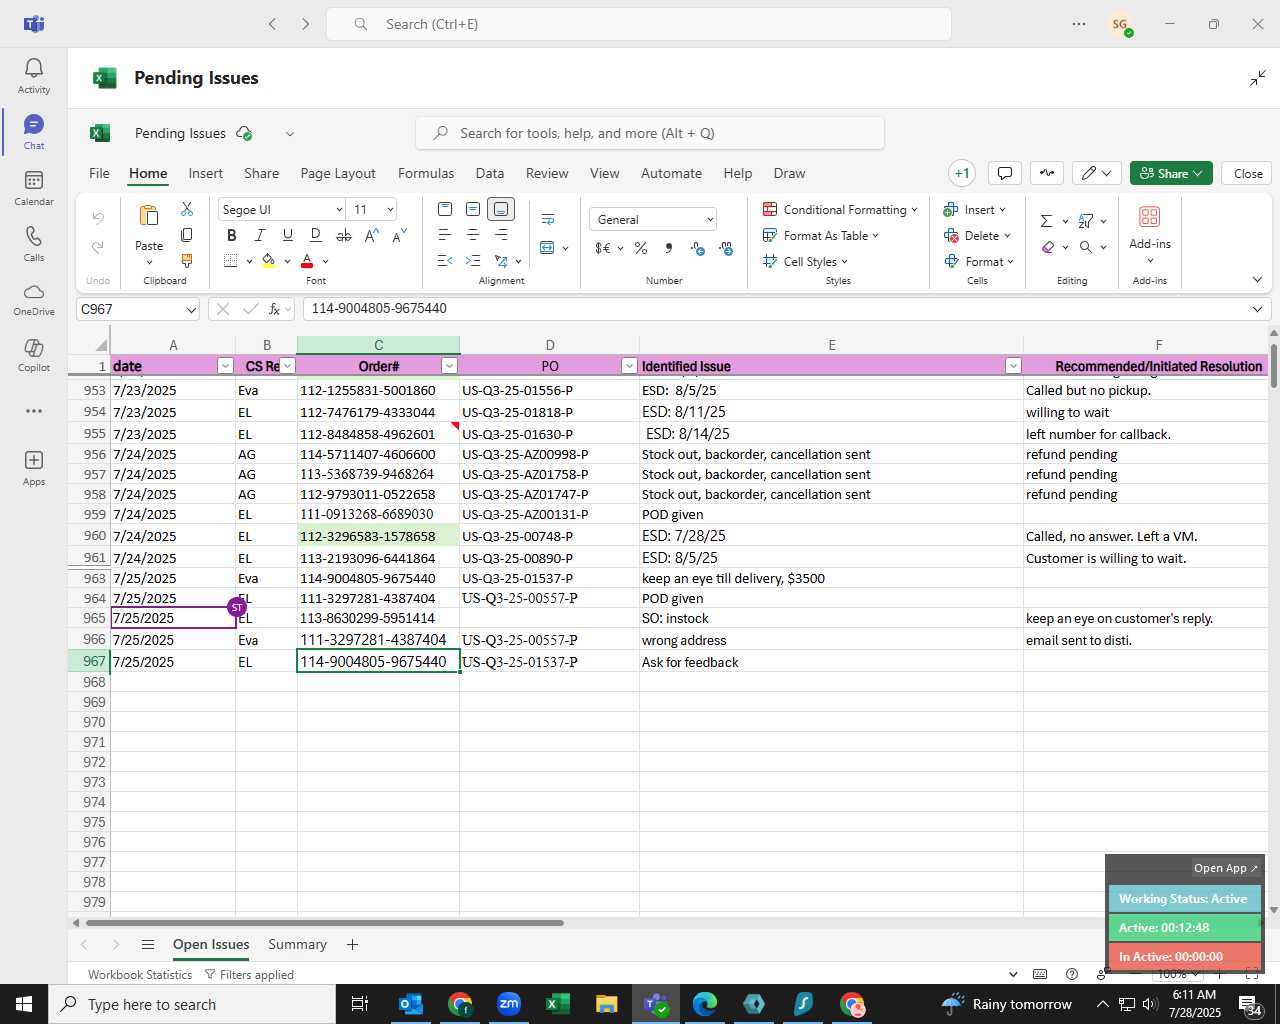The image size is (1280, 1024).
Task: Click the Increase Indent icon
Action: (x=473, y=261)
